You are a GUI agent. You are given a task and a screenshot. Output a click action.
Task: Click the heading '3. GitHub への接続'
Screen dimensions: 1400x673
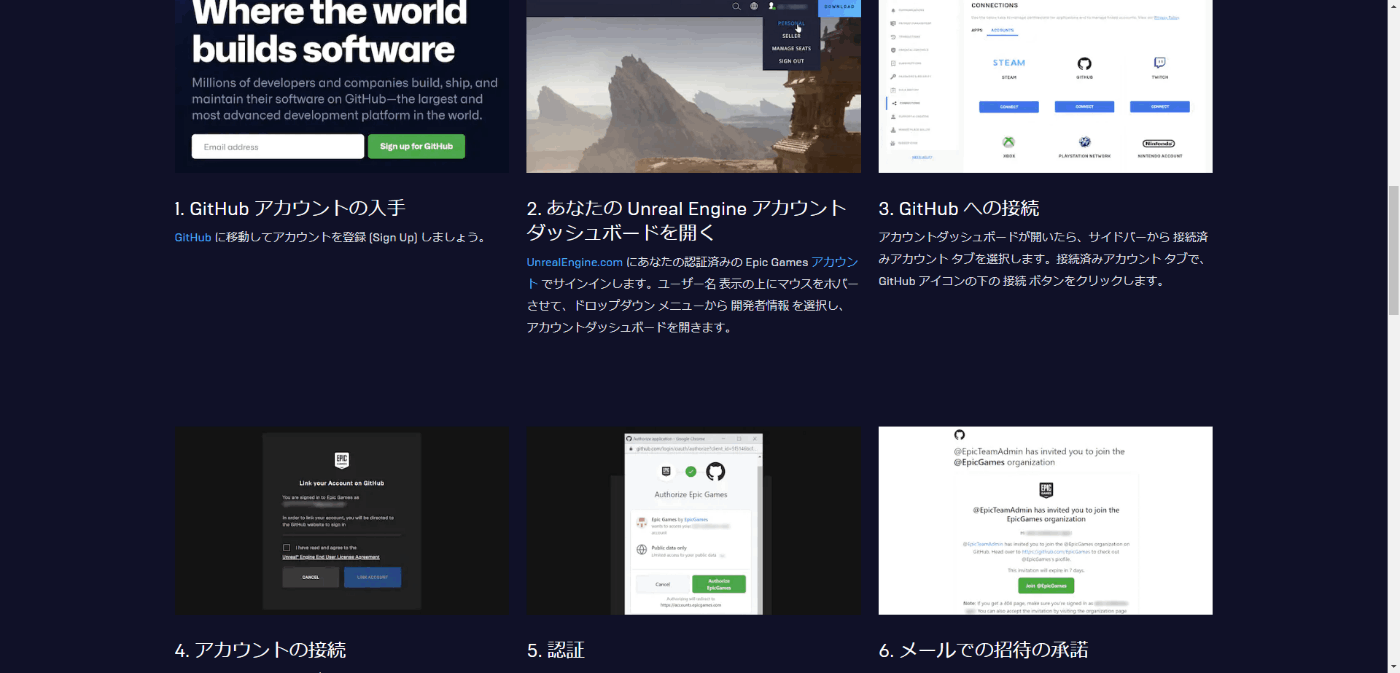coord(959,208)
